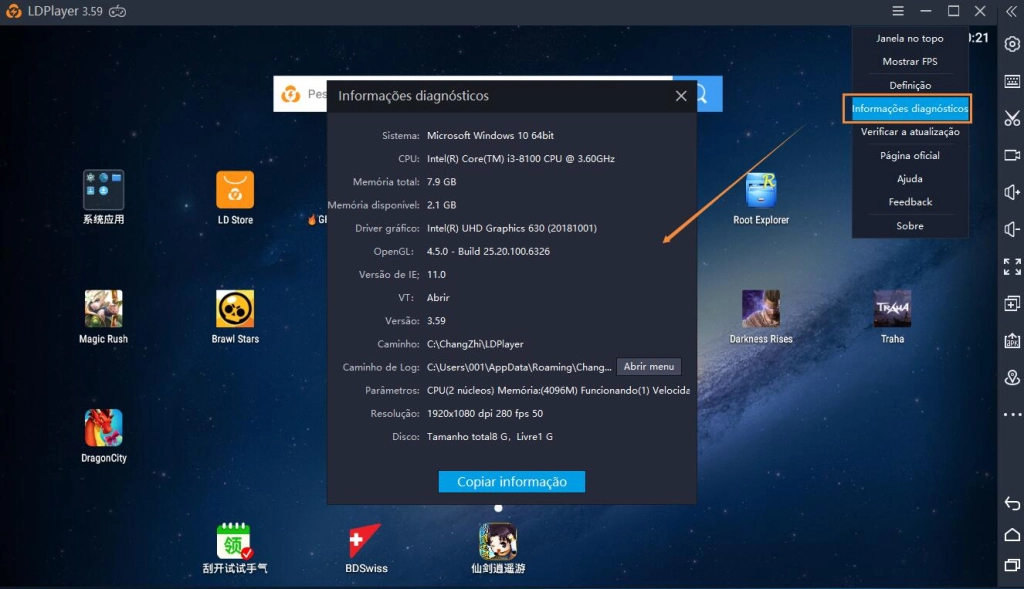The width and height of the screenshot is (1024, 589).
Task: Click the VT value 'Abrir'
Action: [438, 298]
